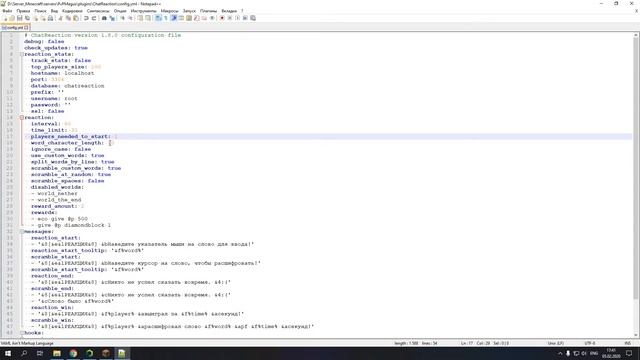This screenshot has height=360, width=640.
Task: Toggle word wrap in toolbar
Action: (158, 18)
